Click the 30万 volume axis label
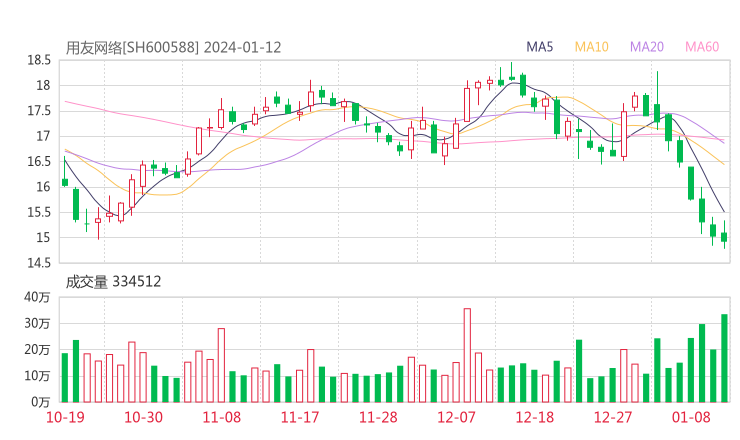The width and height of the screenshot is (740, 440). tap(37, 323)
